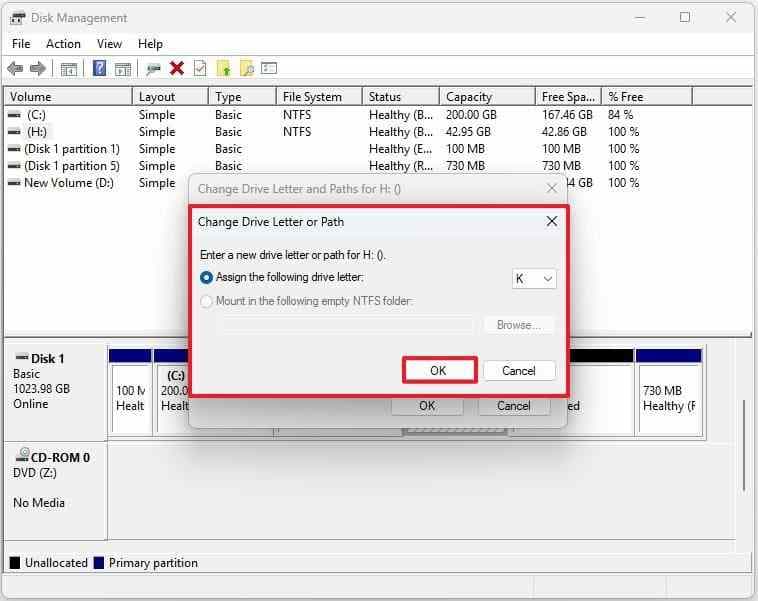Open the Help menu
The image size is (758, 601).
pyautogui.click(x=150, y=44)
